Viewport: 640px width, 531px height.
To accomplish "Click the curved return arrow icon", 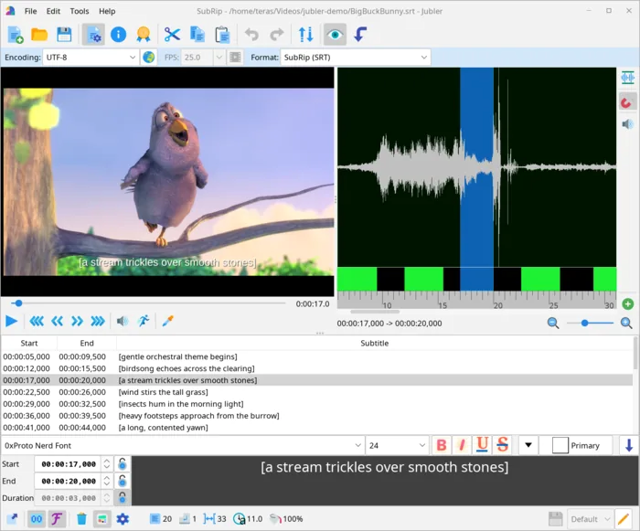I will (x=360, y=34).
